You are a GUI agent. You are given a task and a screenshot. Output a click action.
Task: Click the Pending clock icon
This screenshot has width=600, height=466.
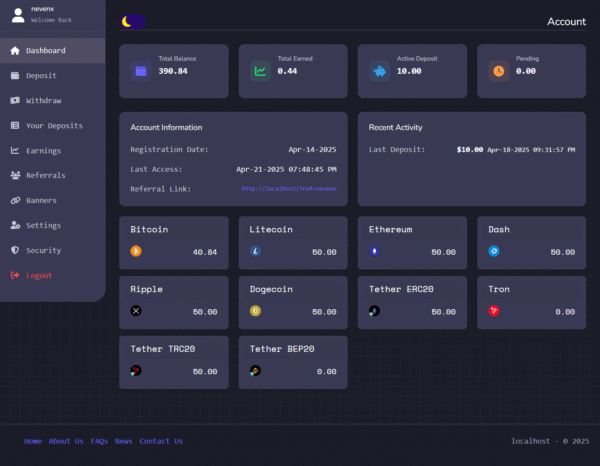499,71
